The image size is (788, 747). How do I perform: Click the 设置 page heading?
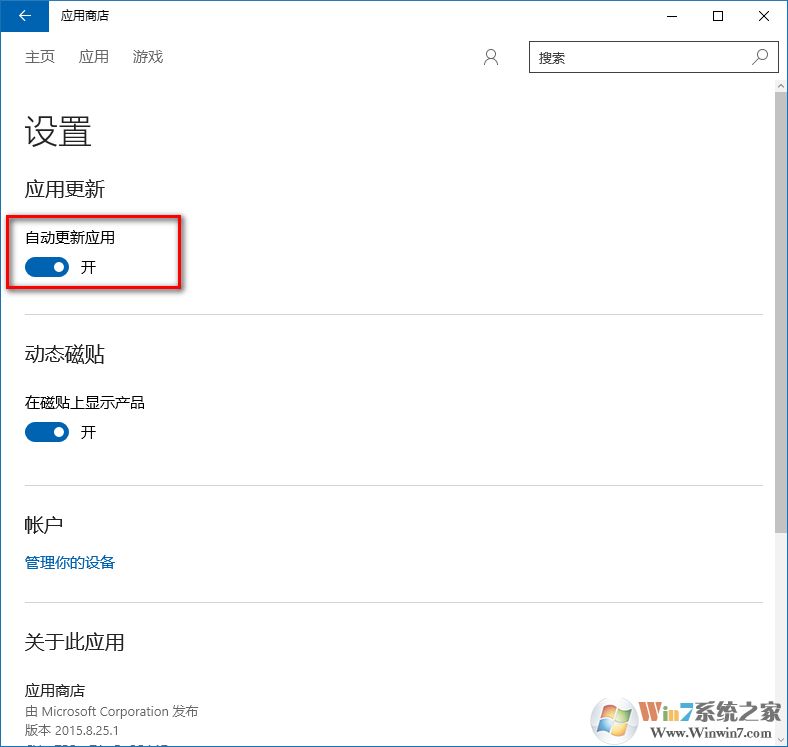[58, 132]
